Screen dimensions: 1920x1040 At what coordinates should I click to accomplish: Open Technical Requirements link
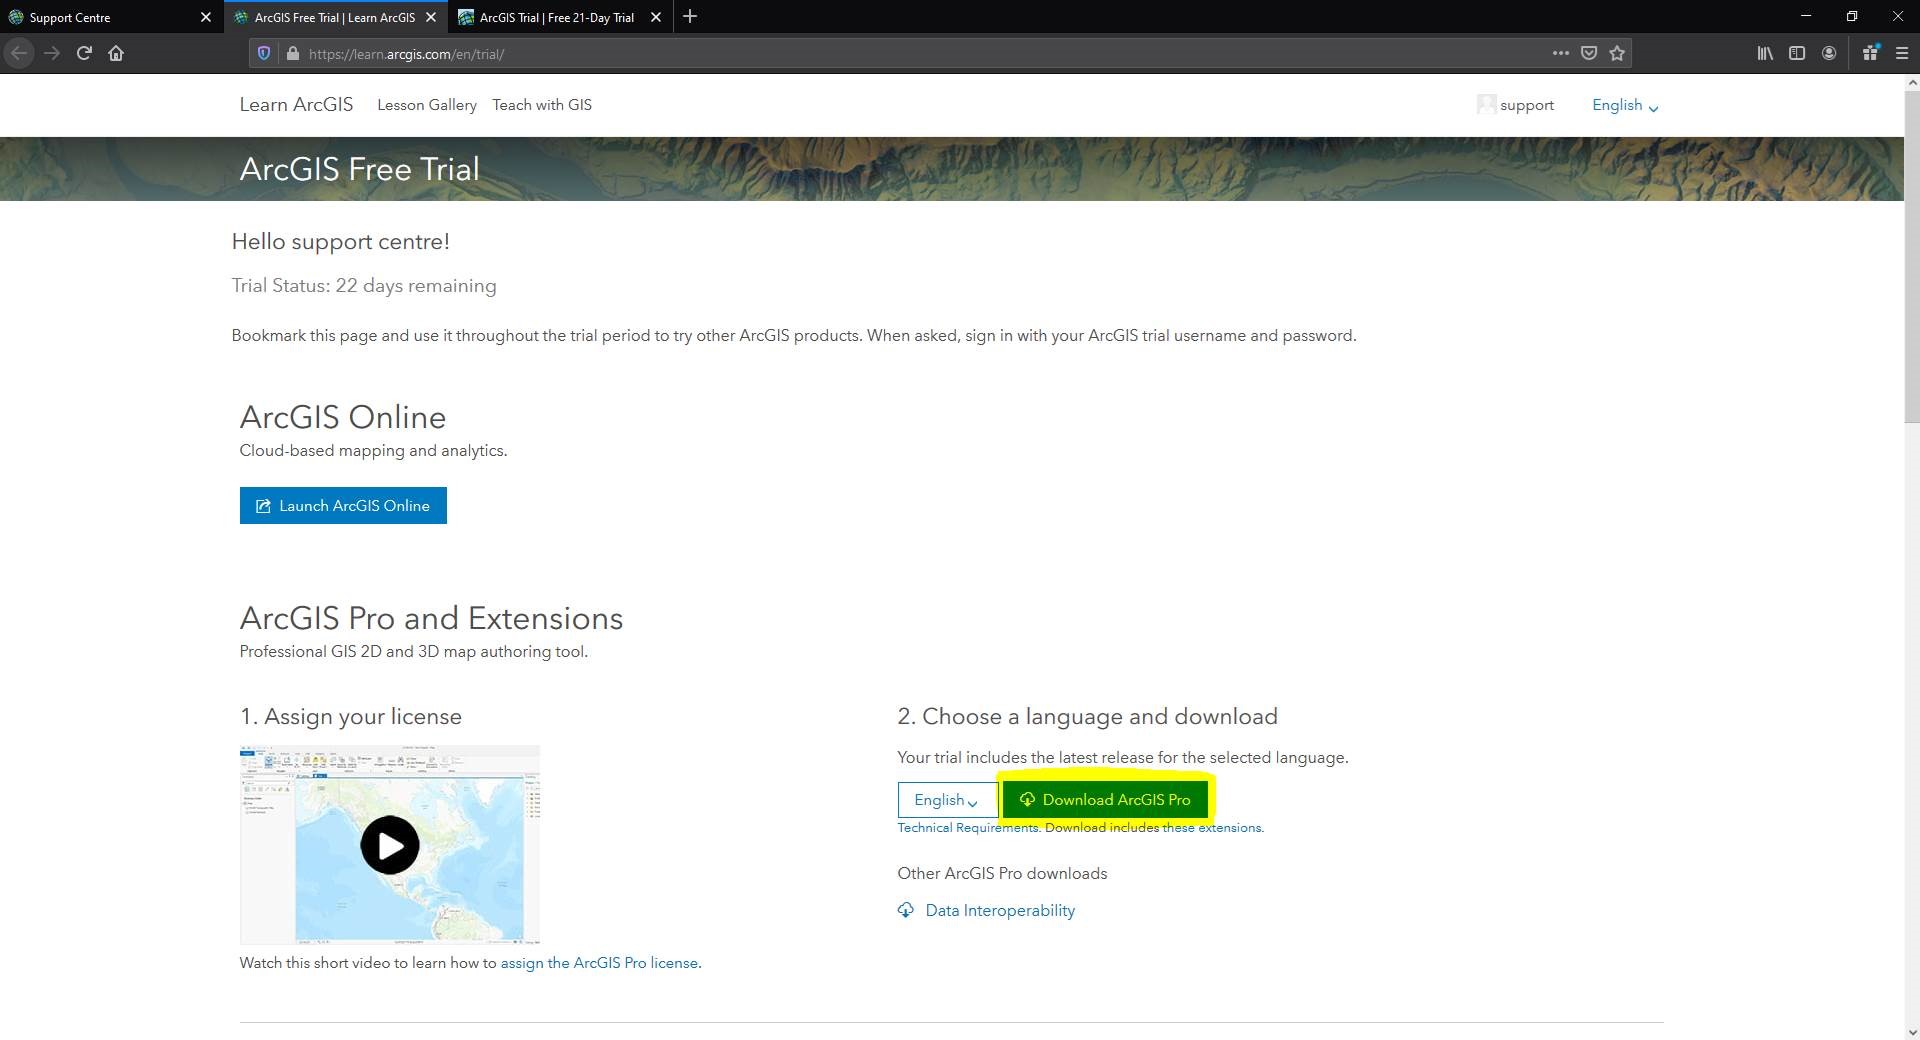click(967, 828)
